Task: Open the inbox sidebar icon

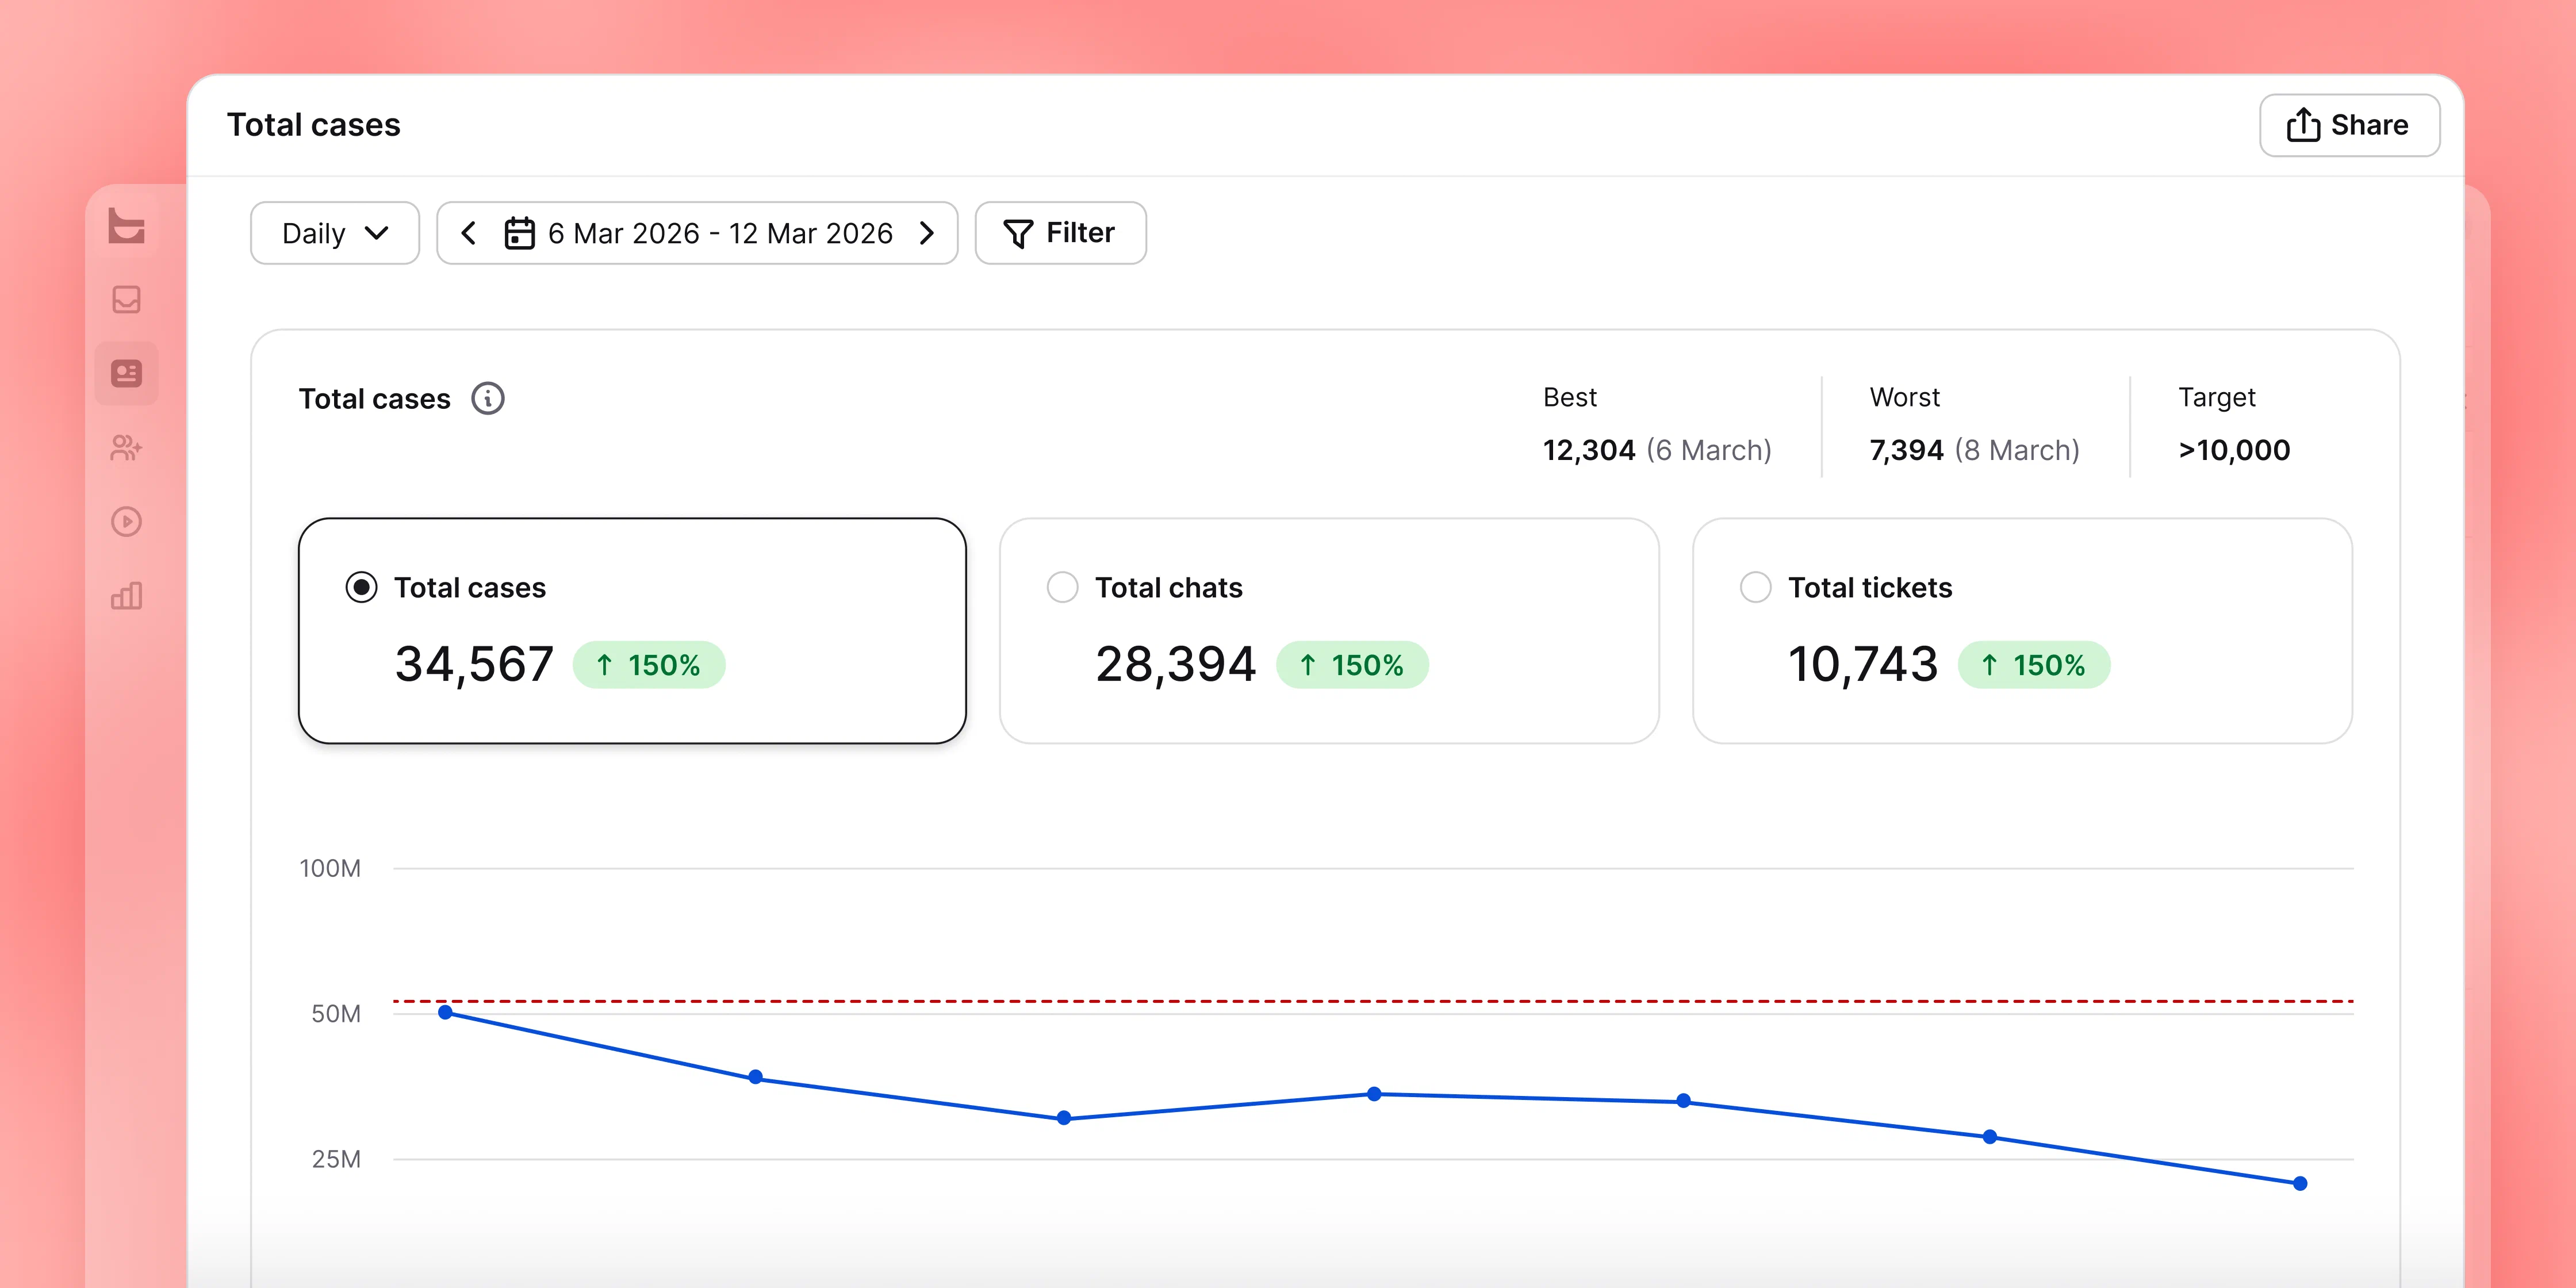Action: click(126, 300)
